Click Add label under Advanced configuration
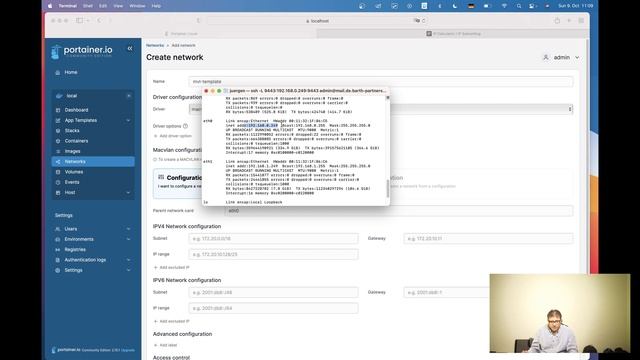The height and width of the screenshot is (360, 640). click(165, 345)
